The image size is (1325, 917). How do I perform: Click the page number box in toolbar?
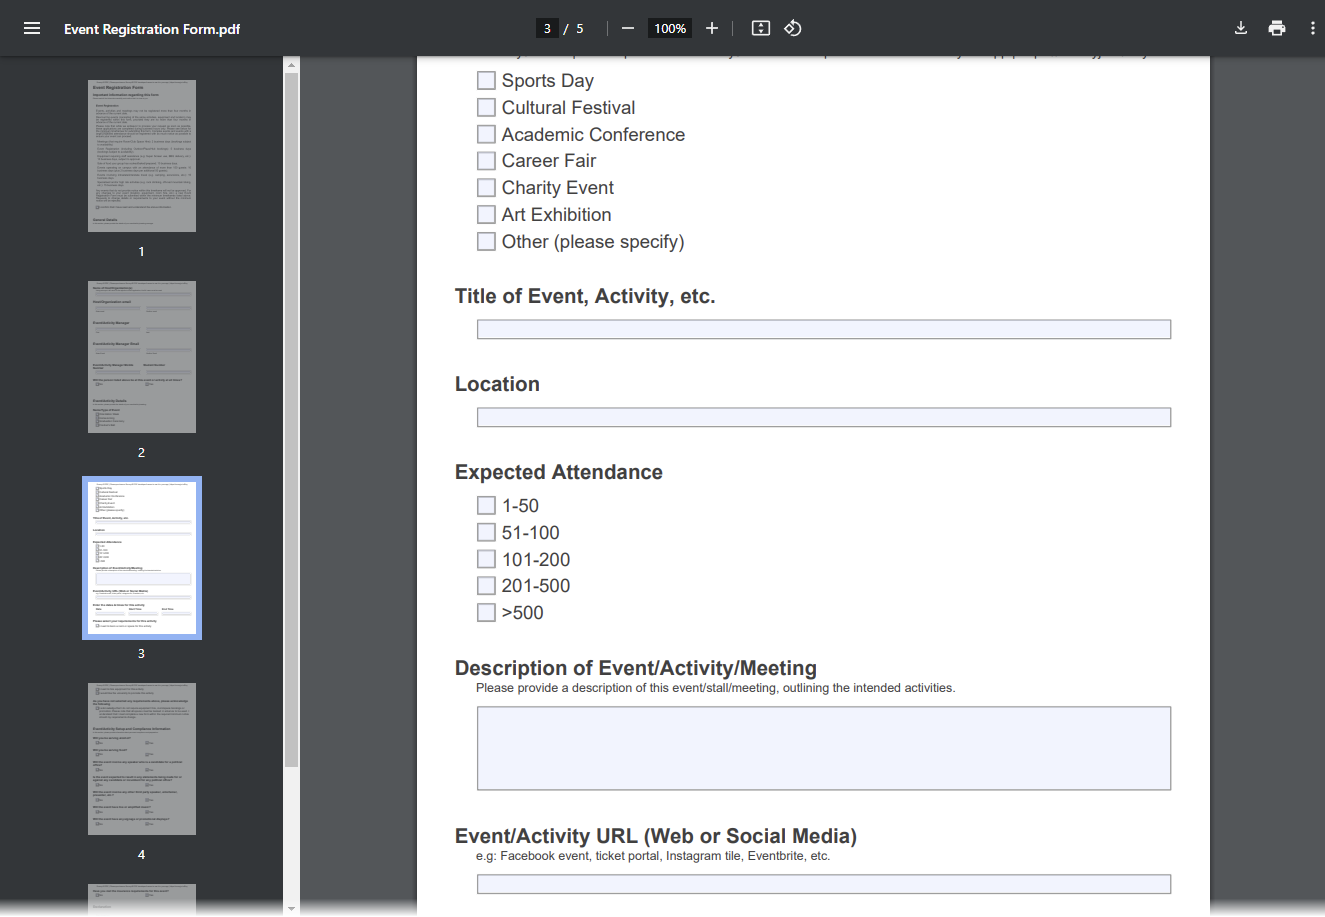tap(547, 28)
